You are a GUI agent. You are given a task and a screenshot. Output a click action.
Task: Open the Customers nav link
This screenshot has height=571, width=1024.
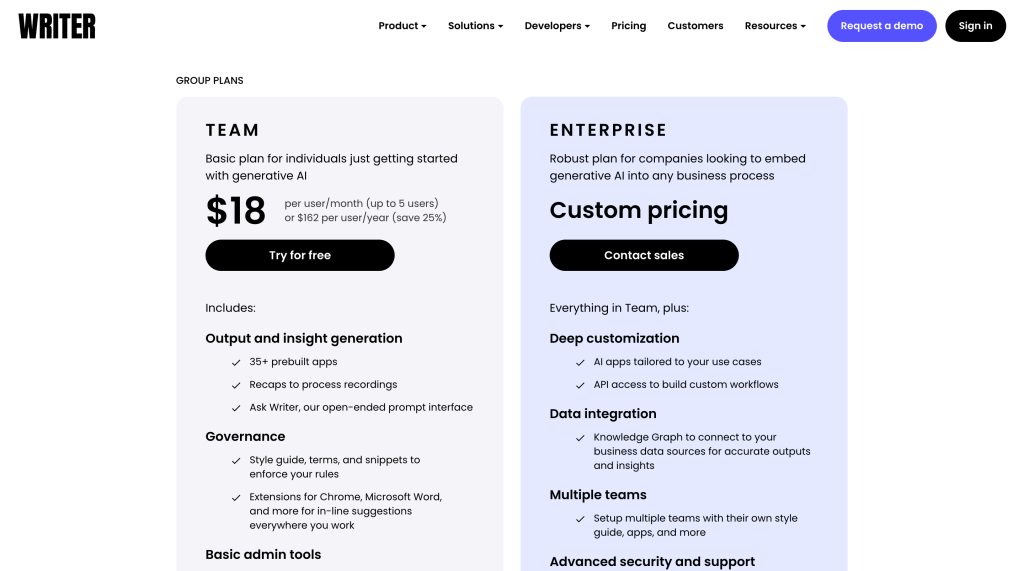pyautogui.click(x=695, y=26)
